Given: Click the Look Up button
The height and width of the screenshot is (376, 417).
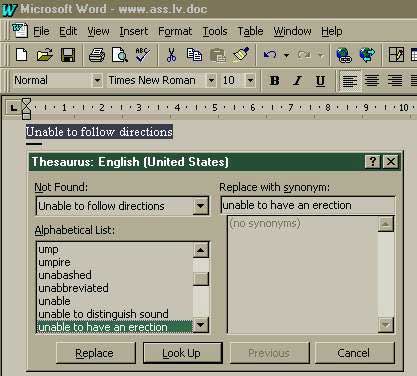Looking at the screenshot, I should pyautogui.click(x=182, y=353).
